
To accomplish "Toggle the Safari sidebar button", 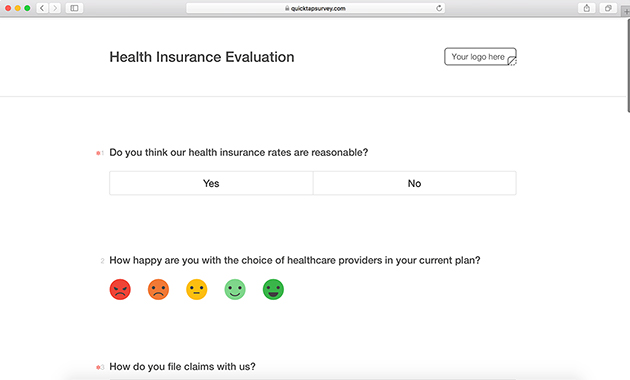I will coord(74,8).
